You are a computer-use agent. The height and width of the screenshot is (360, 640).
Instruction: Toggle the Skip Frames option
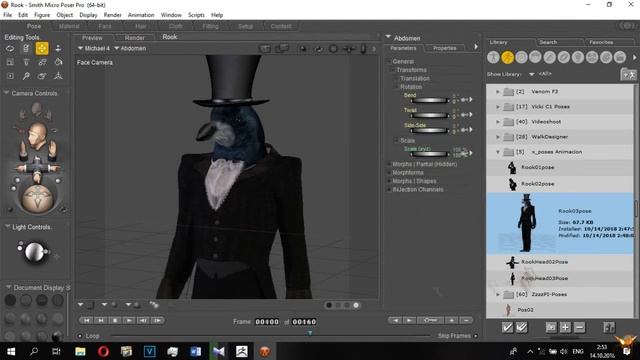coord(476,336)
